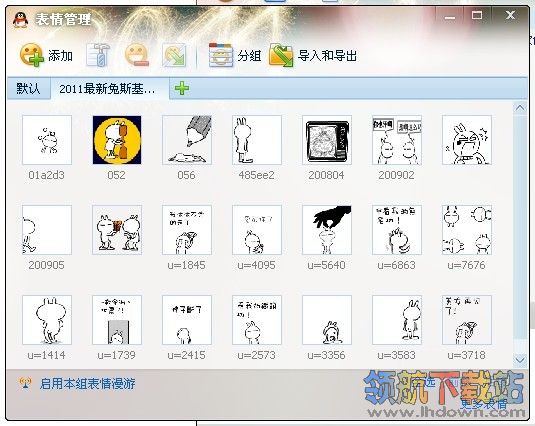Select the unlabeled angry rabbit thumbnail in first row
Image resolution: width=535 pixels, height=426 pixels.
point(467,140)
